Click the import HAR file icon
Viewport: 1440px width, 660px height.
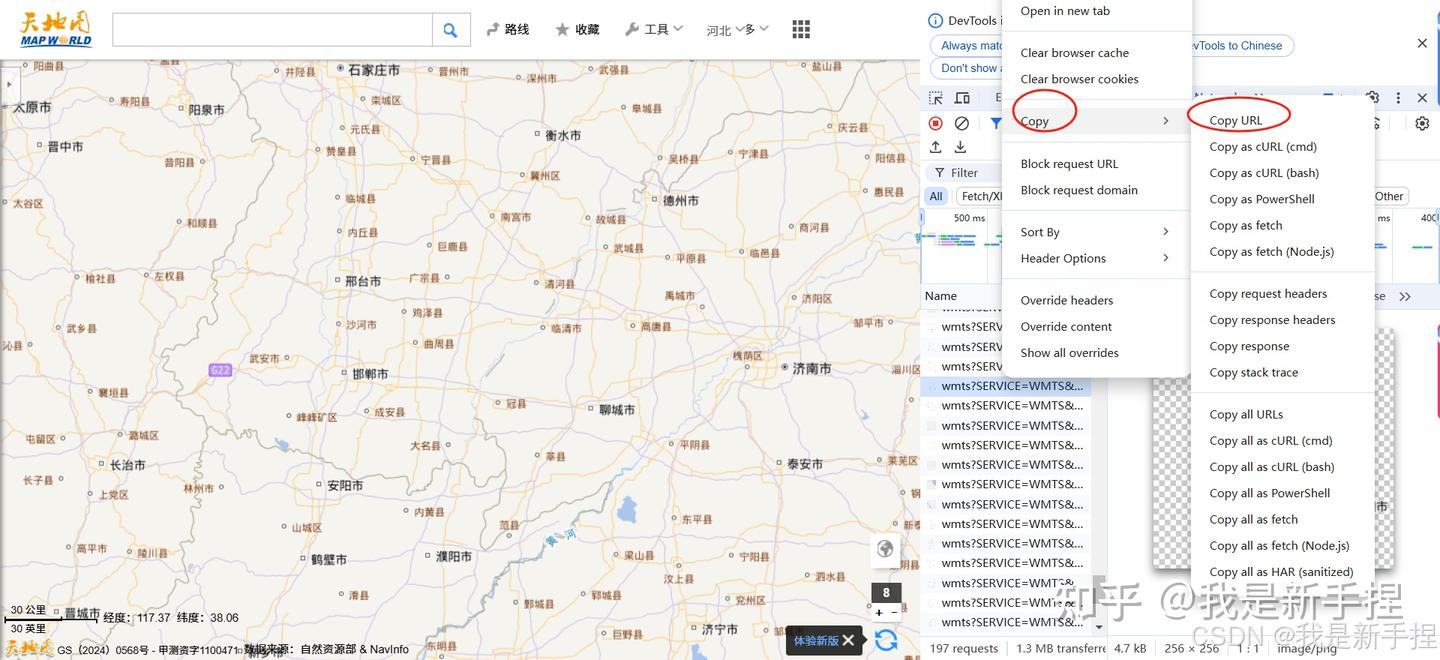point(936,146)
